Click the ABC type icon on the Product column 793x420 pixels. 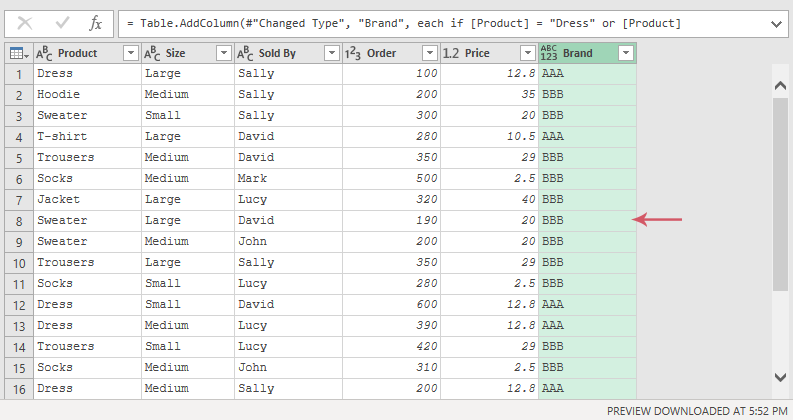tap(44, 53)
